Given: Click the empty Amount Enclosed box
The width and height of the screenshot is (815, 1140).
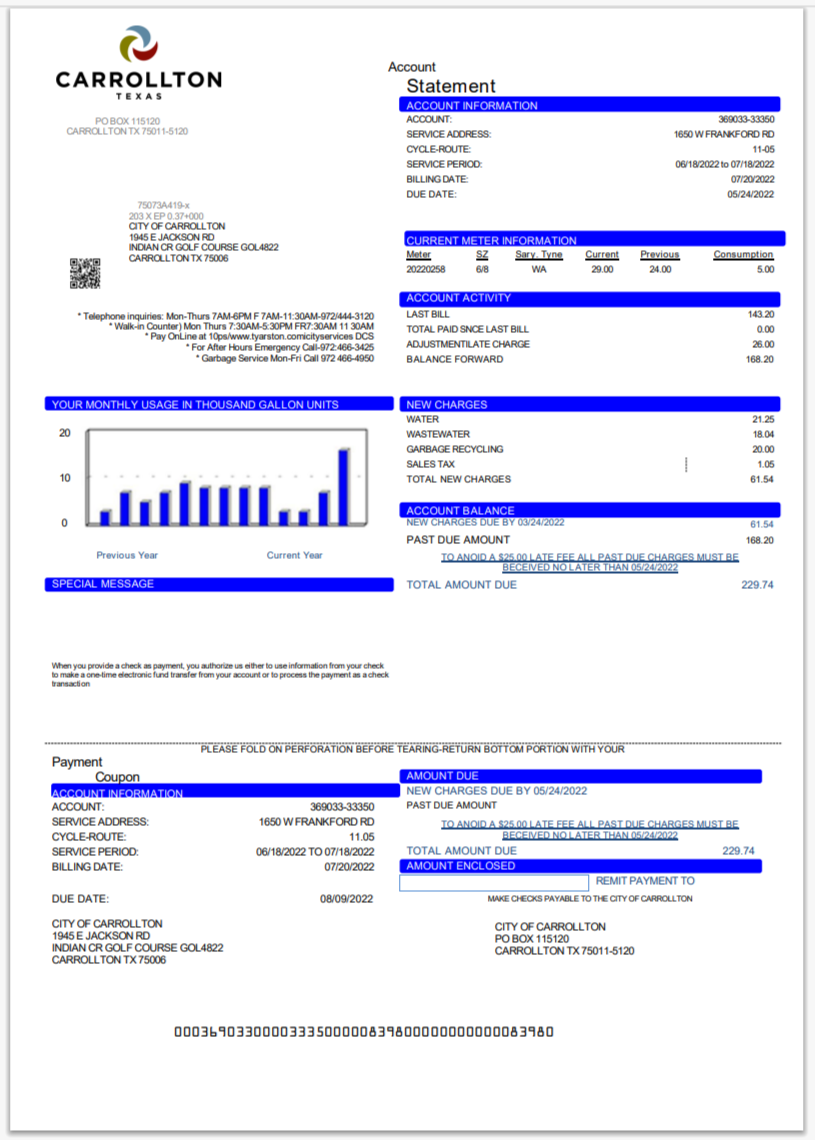Looking at the screenshot, I should (494, 883).
